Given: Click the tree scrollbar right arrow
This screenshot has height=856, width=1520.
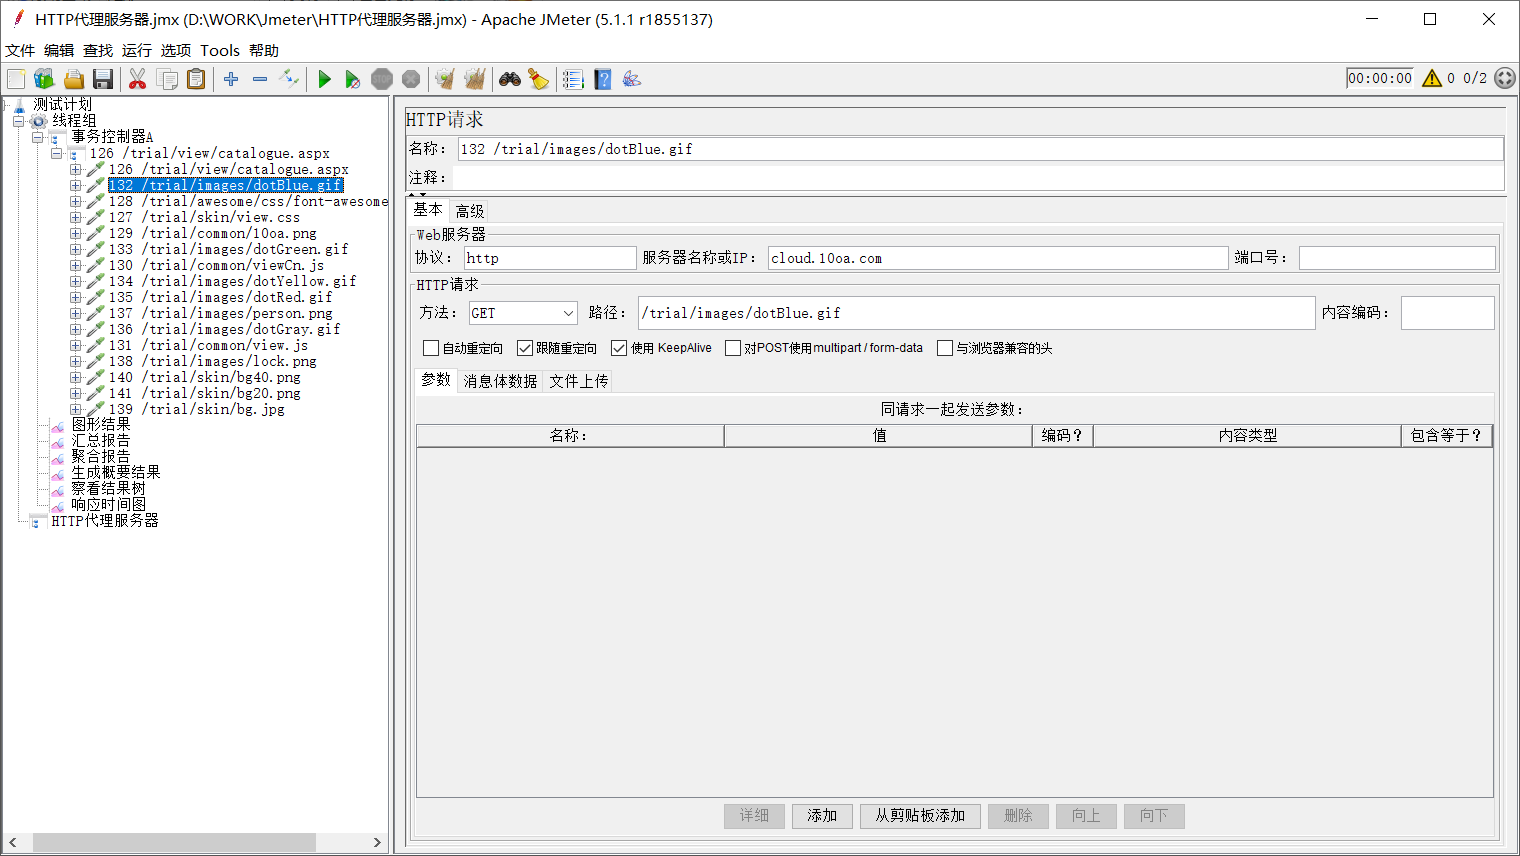Looking at the screenshot, I should pyautogui.click(x=377, y=843).
